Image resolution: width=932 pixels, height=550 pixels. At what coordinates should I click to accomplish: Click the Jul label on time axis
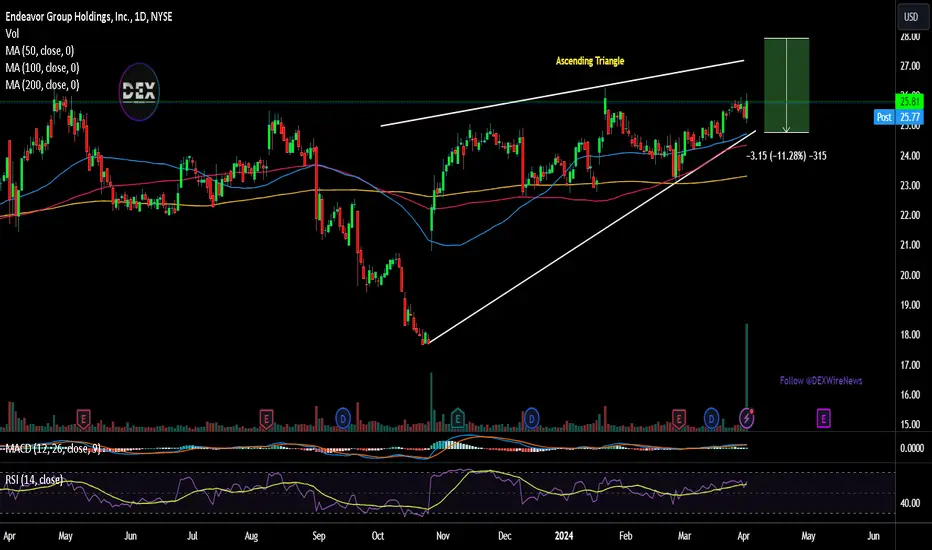pos(192,536)
